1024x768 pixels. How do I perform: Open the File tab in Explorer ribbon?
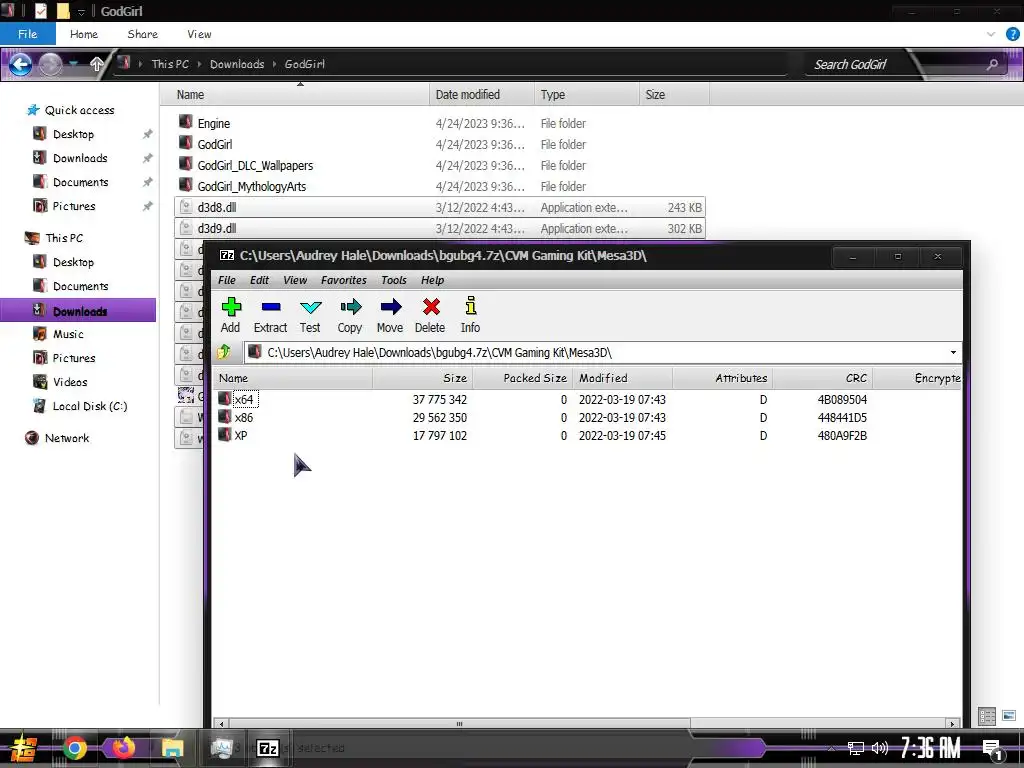pos(27,34)
